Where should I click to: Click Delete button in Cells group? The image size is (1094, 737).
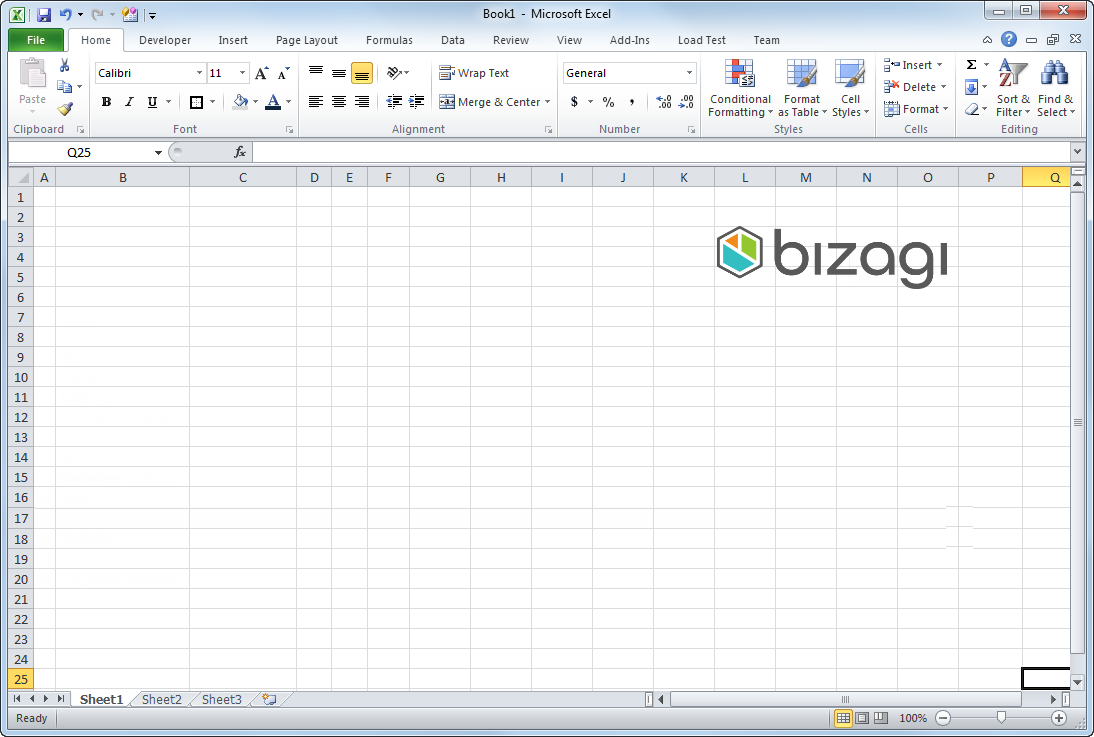click(915, 87)
